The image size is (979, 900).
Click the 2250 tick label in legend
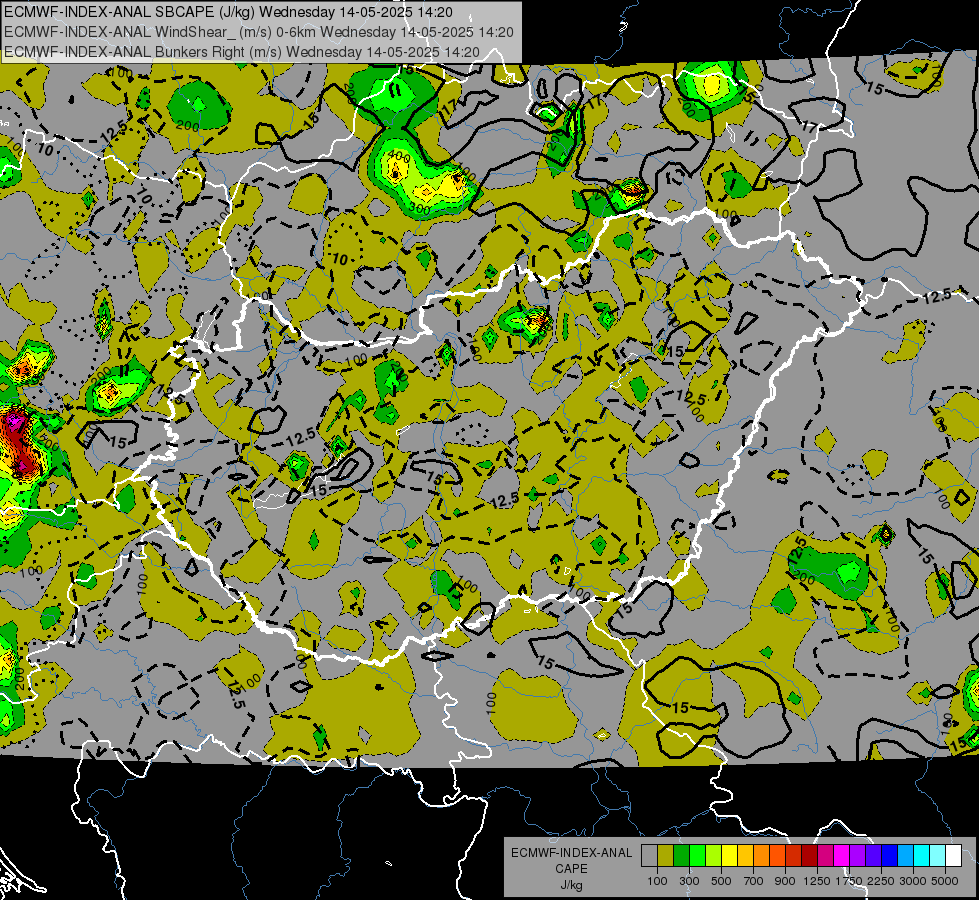(x=881, y=881)
